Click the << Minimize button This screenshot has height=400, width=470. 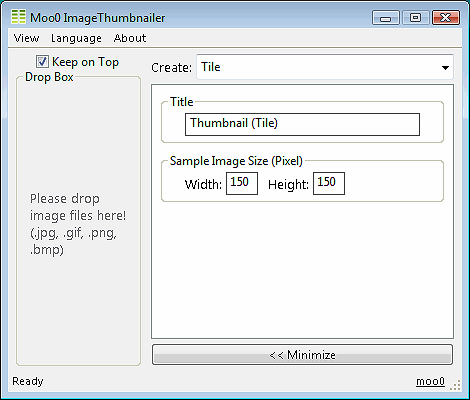[x=302, y=355]
